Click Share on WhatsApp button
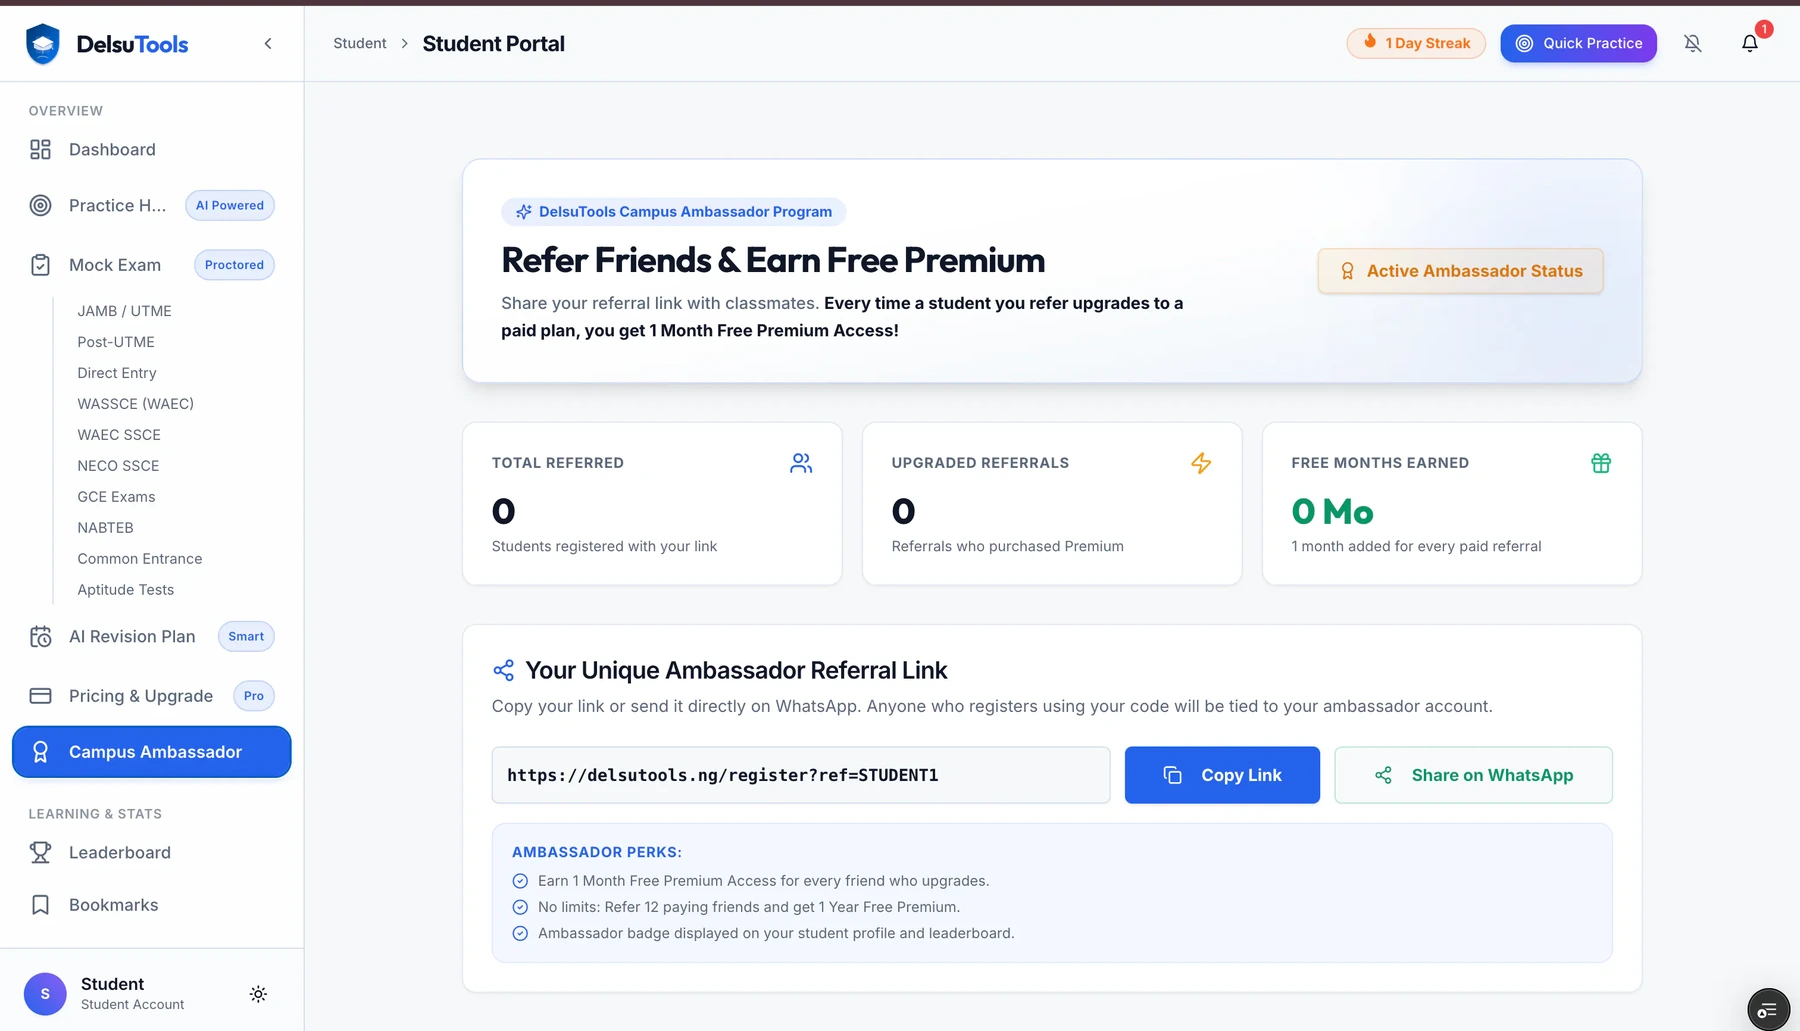1800x1031 pixels. 1473,775
